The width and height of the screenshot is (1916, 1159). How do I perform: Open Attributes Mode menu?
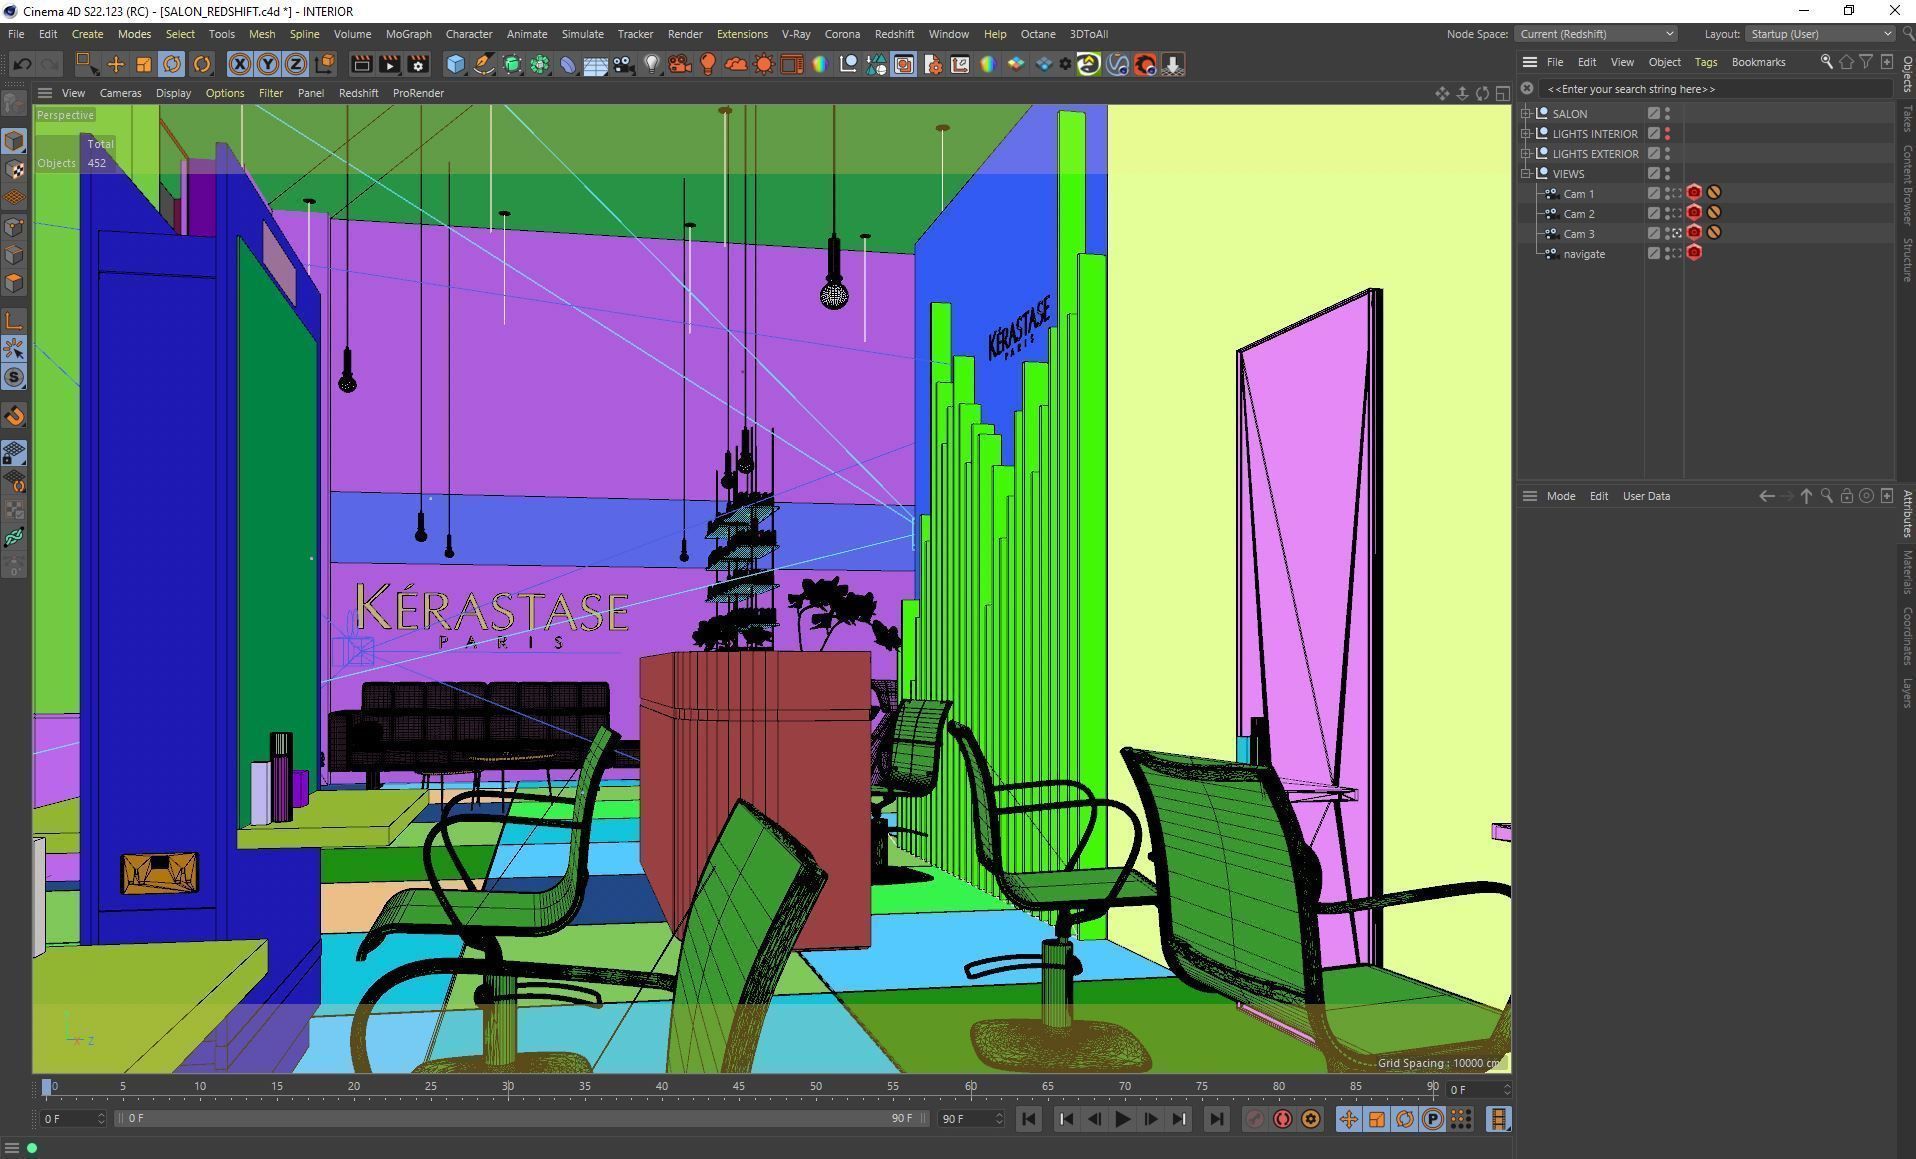(x=1560, y=496)
